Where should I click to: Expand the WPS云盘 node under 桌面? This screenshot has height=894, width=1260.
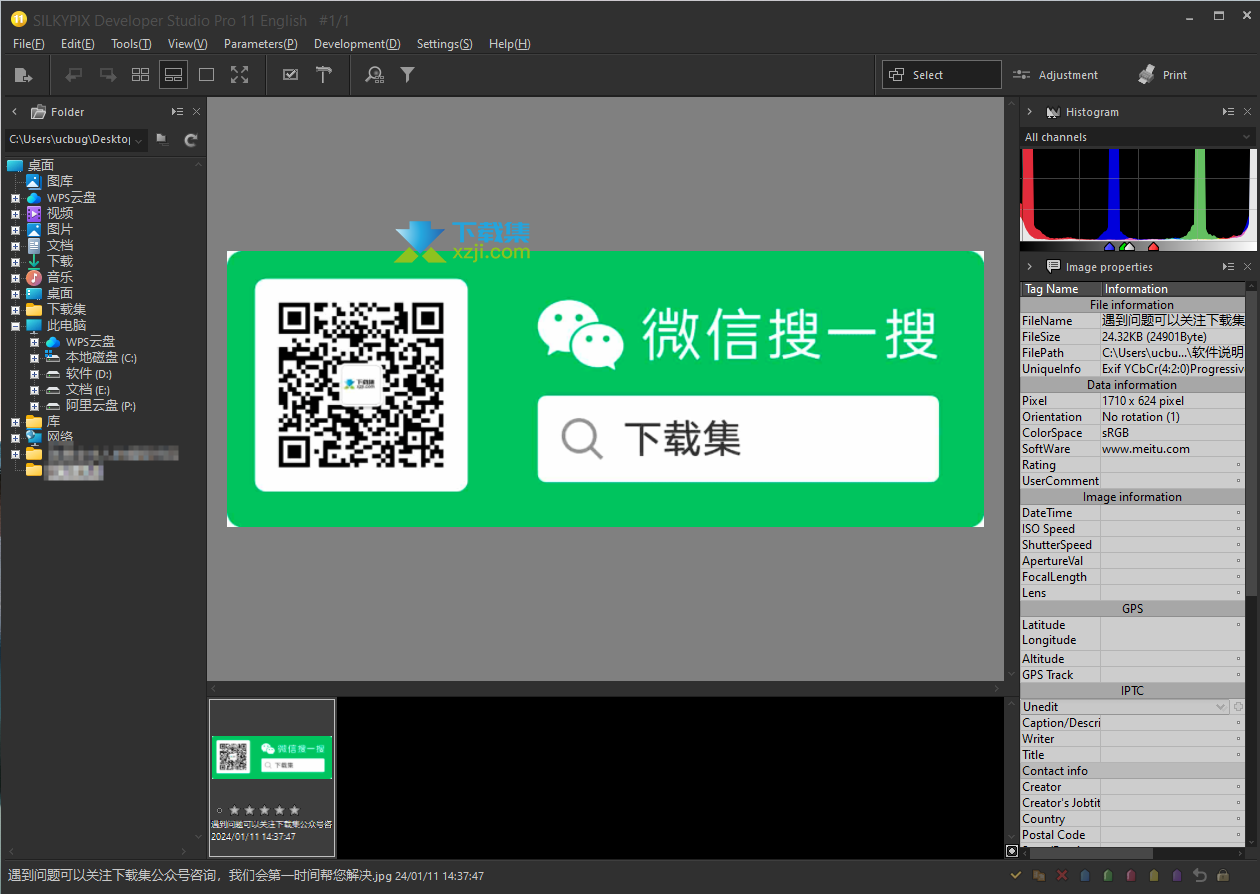[15, 198]
